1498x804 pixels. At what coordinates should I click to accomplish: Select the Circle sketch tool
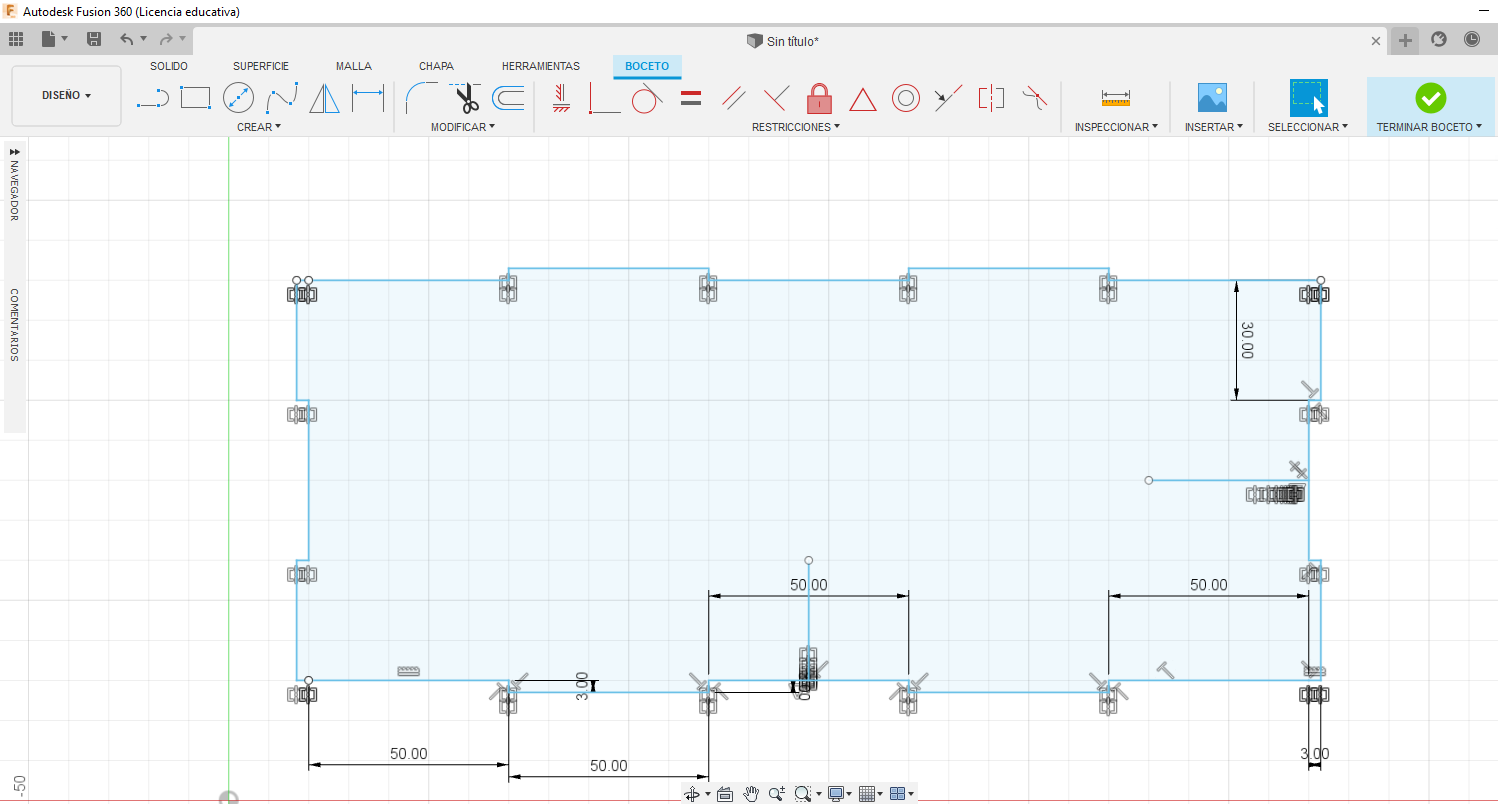(238, 98)
